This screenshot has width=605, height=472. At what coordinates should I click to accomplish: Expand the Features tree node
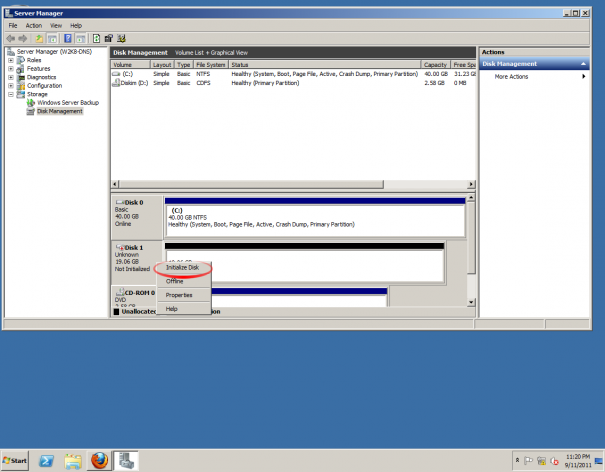[11, 69]
